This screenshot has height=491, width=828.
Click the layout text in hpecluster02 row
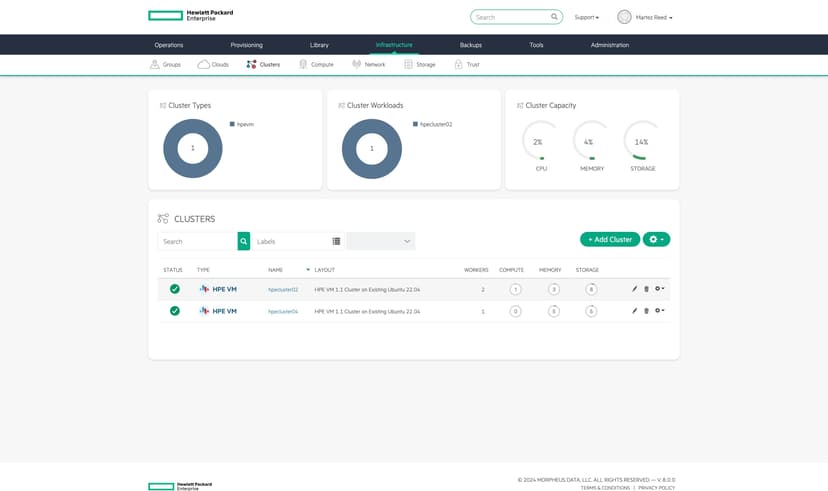367,289
